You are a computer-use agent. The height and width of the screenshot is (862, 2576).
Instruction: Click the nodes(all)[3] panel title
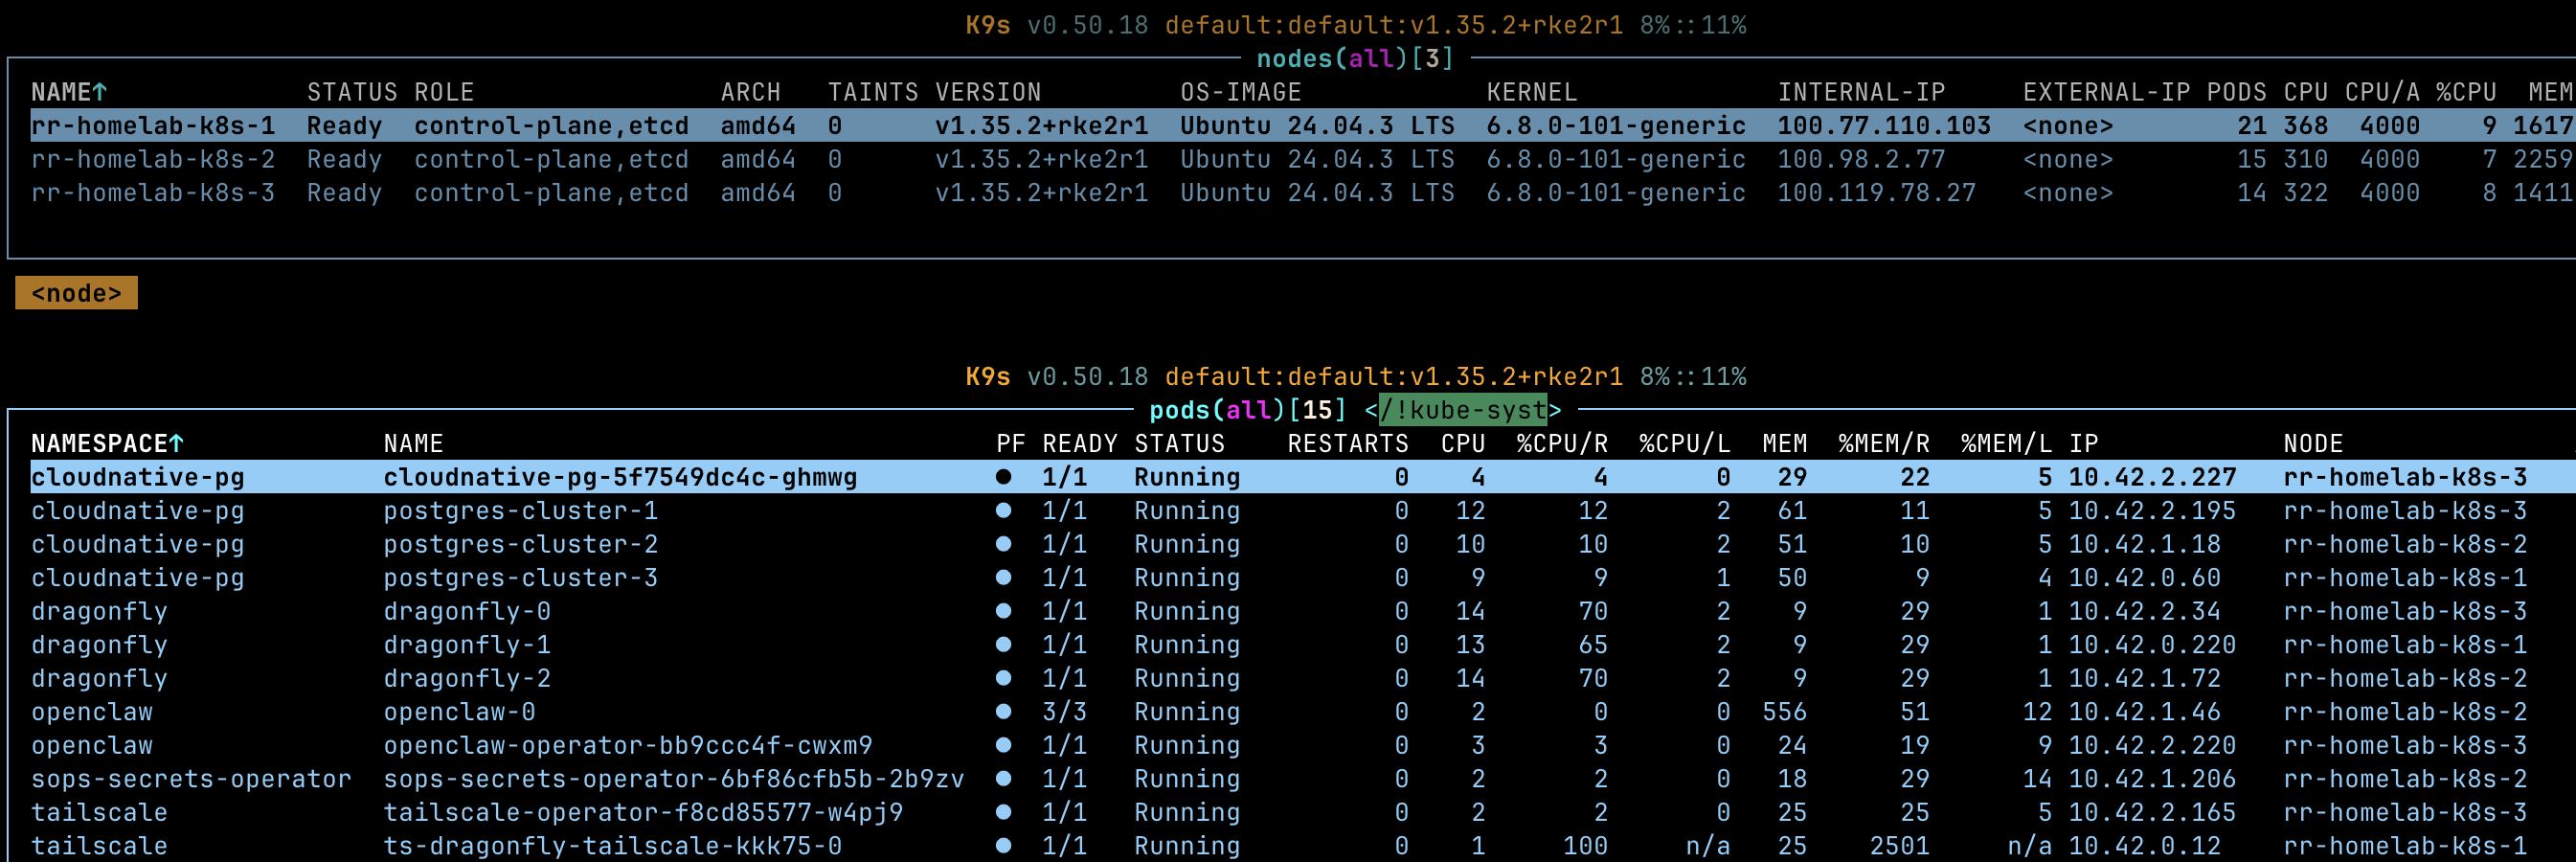point(1354,58)
